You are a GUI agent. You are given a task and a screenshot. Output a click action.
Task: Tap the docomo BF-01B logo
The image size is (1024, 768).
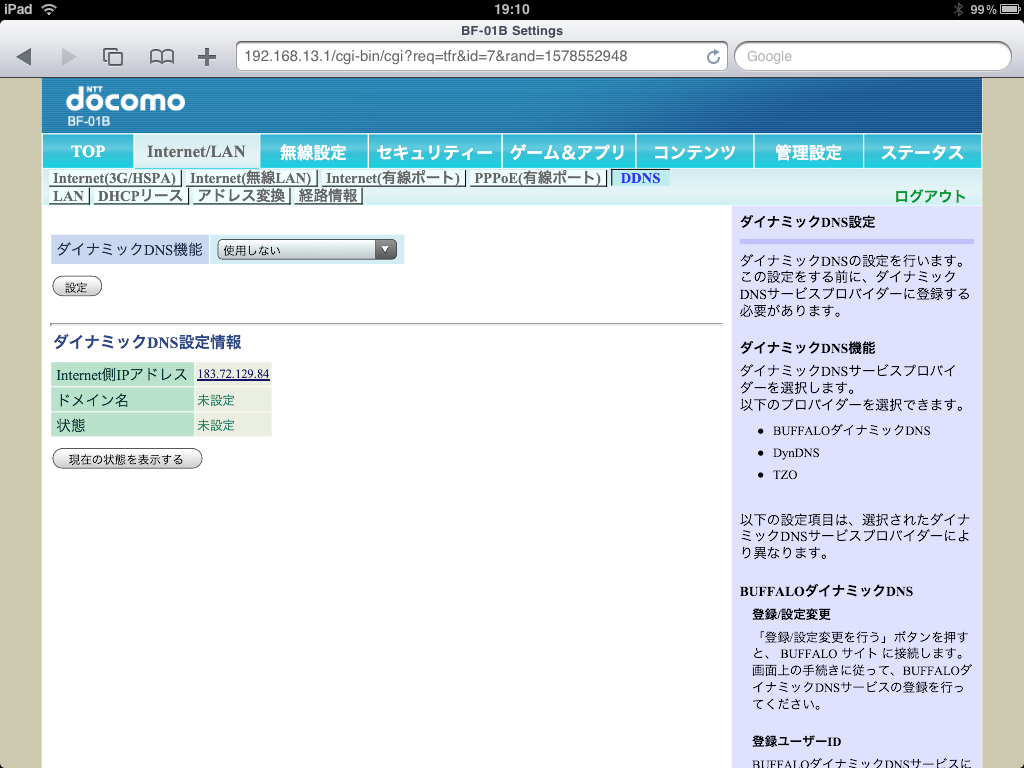pyautogui.click(x=125, y=106)
